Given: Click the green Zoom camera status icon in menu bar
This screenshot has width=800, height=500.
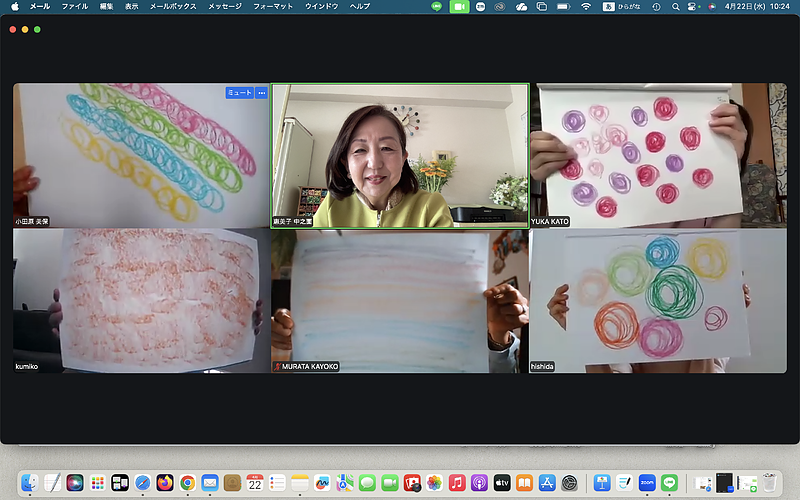Looking at the screenshot, I should pos(459,6).
